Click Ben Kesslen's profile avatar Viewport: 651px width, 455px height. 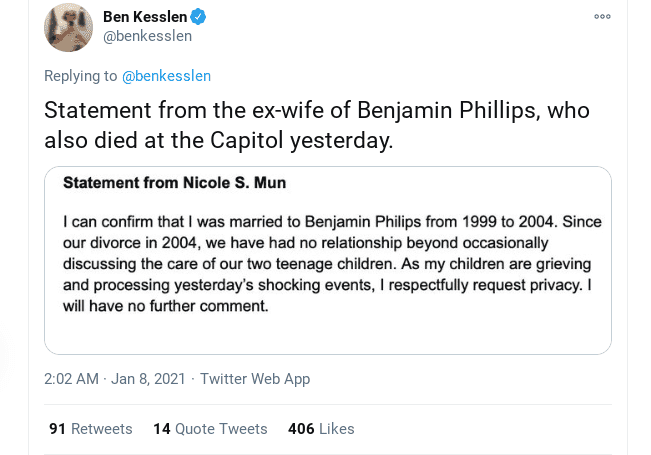(69, 27)
